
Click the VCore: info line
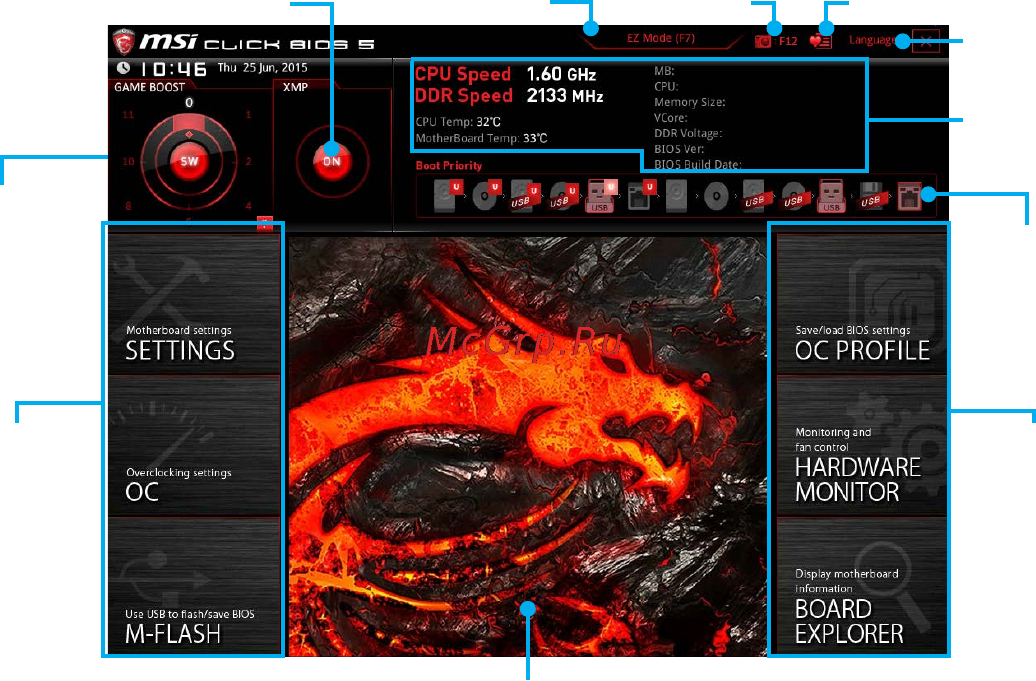click(671, 118)
